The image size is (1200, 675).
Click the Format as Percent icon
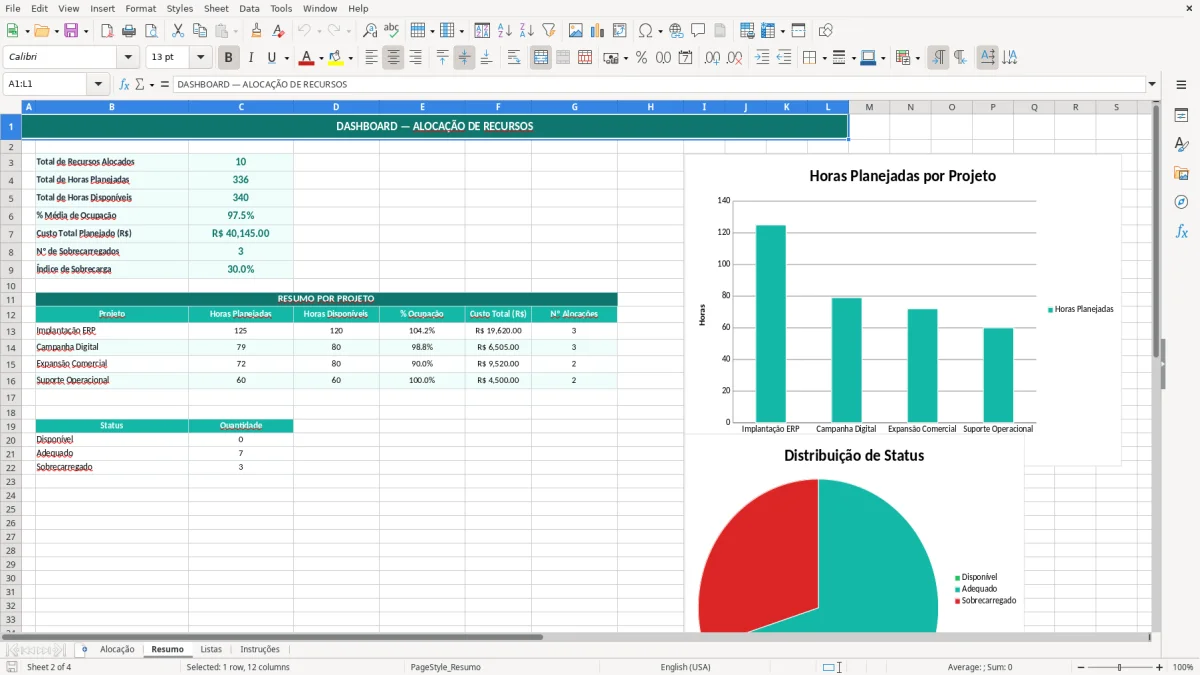641,58
